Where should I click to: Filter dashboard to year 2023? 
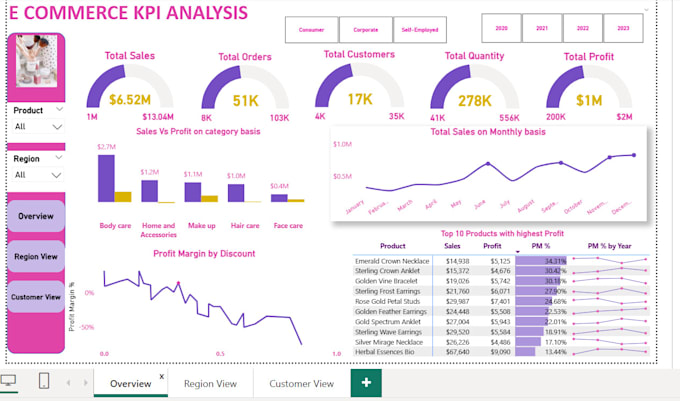[x=623, y=28]
